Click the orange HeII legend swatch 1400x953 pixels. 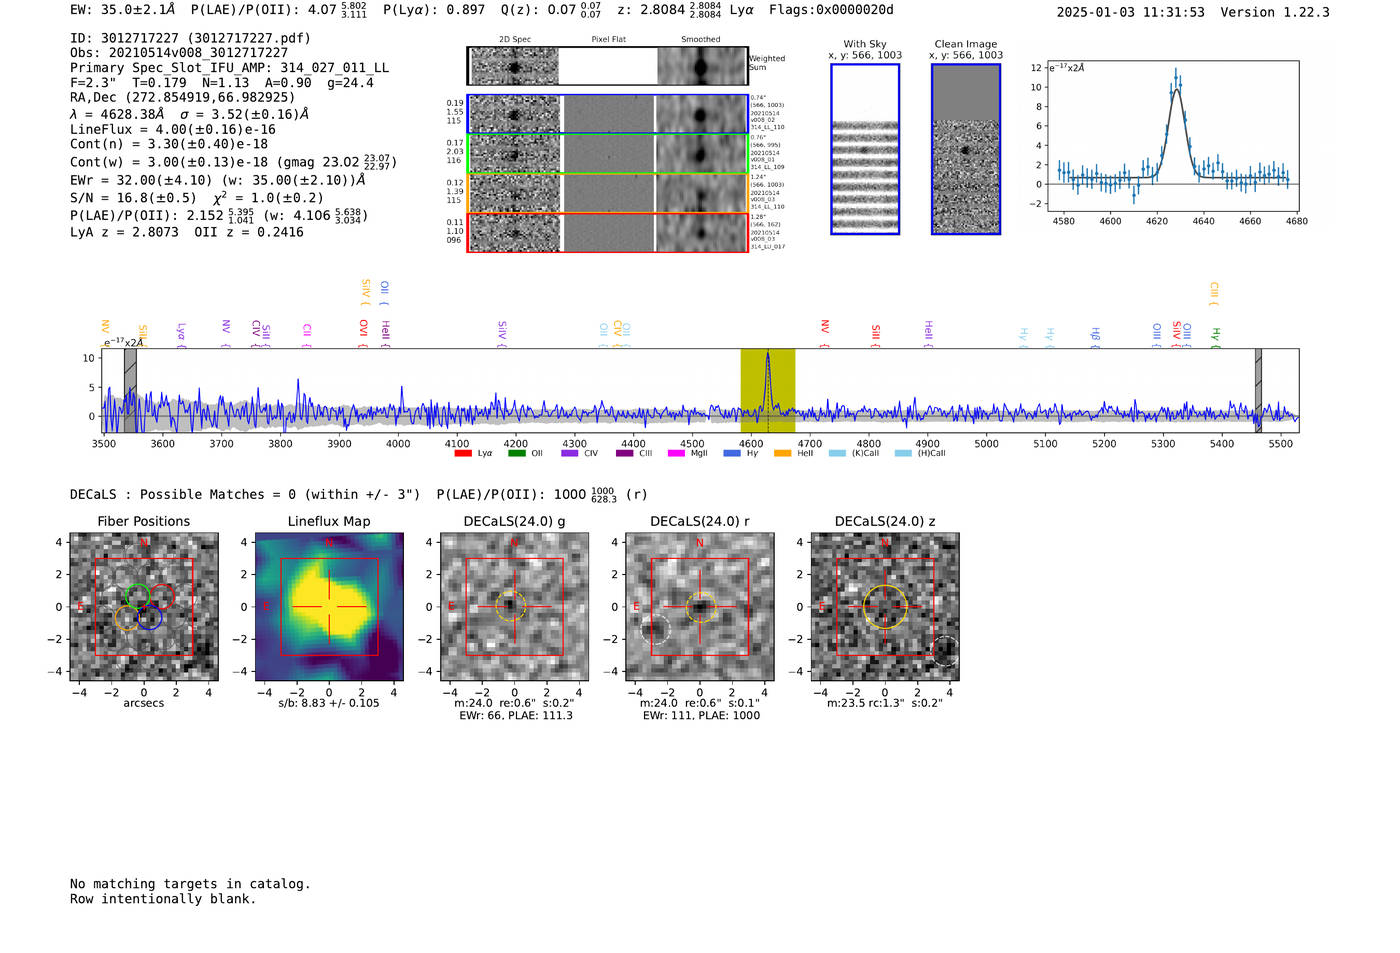pos(782,454)
